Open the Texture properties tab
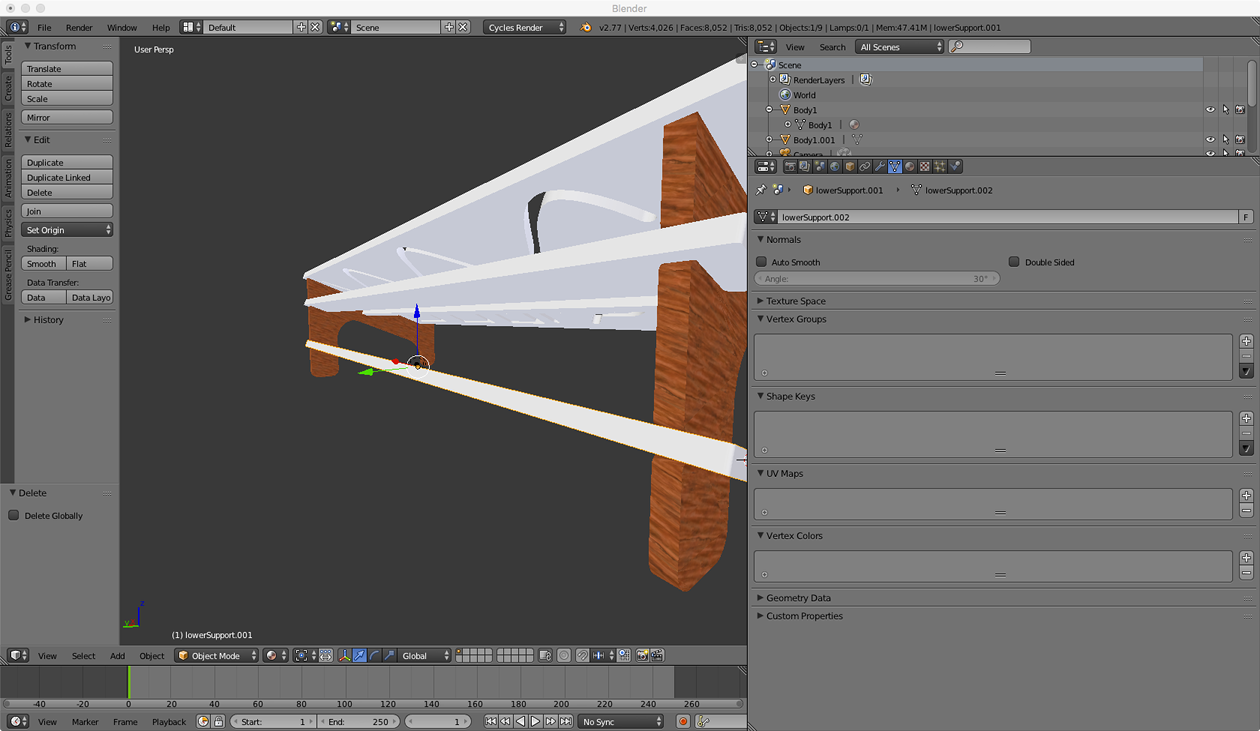Image resolution: width=1260 pixels, height=731 pixels. (x=925, y=167)
